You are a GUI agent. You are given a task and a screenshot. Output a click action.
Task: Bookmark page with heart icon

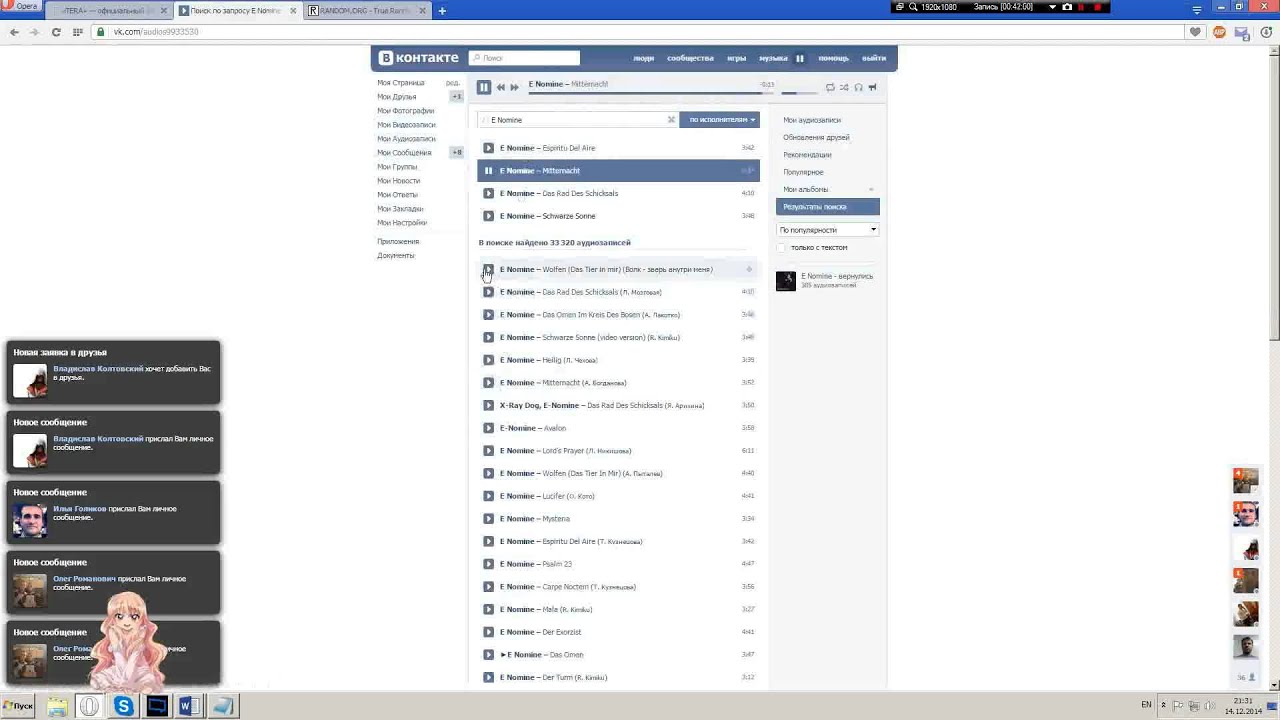pos(1195,32)
